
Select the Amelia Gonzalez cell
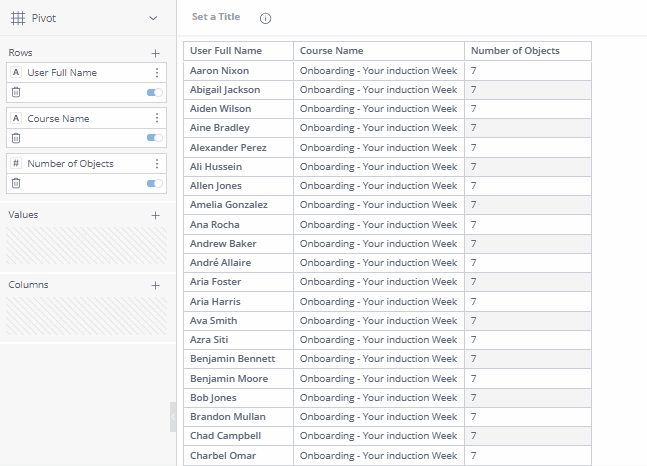pyautogui.click(x=238, y=205)
